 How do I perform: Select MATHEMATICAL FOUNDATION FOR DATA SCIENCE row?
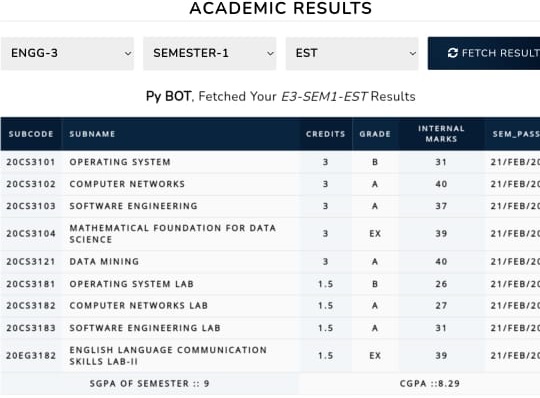tap(270, 234)
